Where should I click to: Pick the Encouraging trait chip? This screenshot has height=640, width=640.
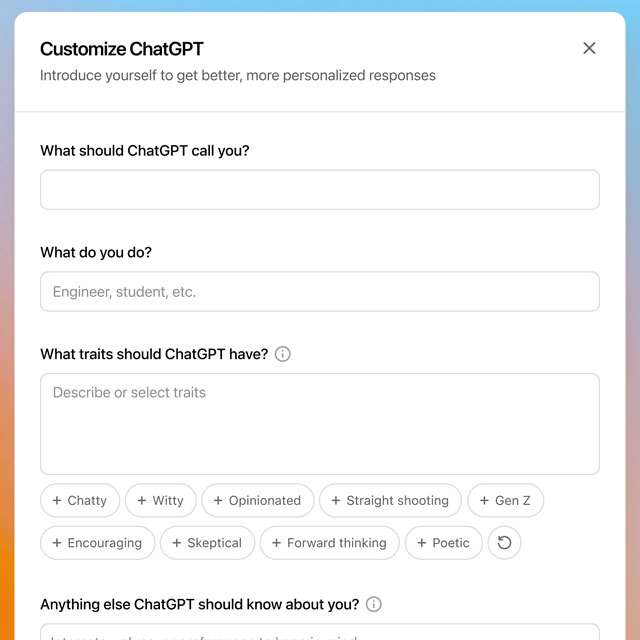pos(97,543)
